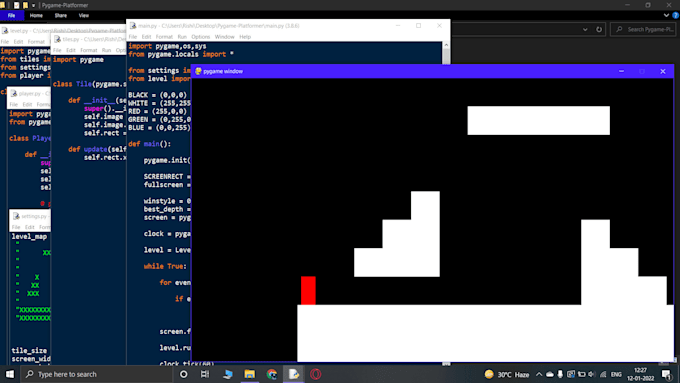Open Share tab in File Explorer ribbon
The height and width of the screenshot is (383, 680).
[x=61, y=15]
